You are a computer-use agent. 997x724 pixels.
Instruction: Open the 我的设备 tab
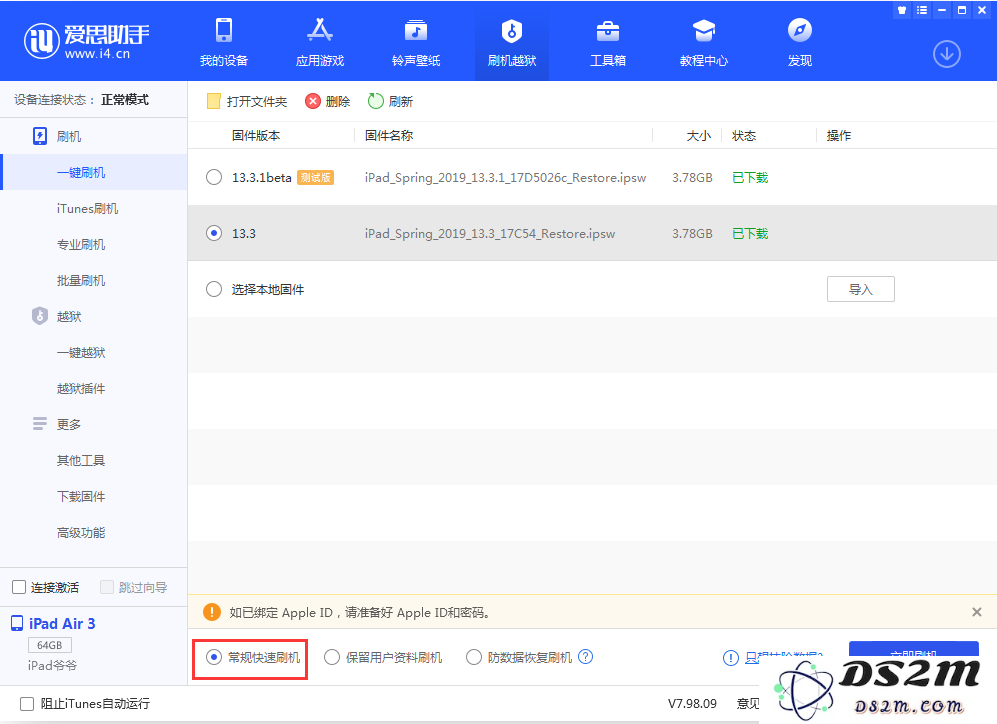click(224, 43)
